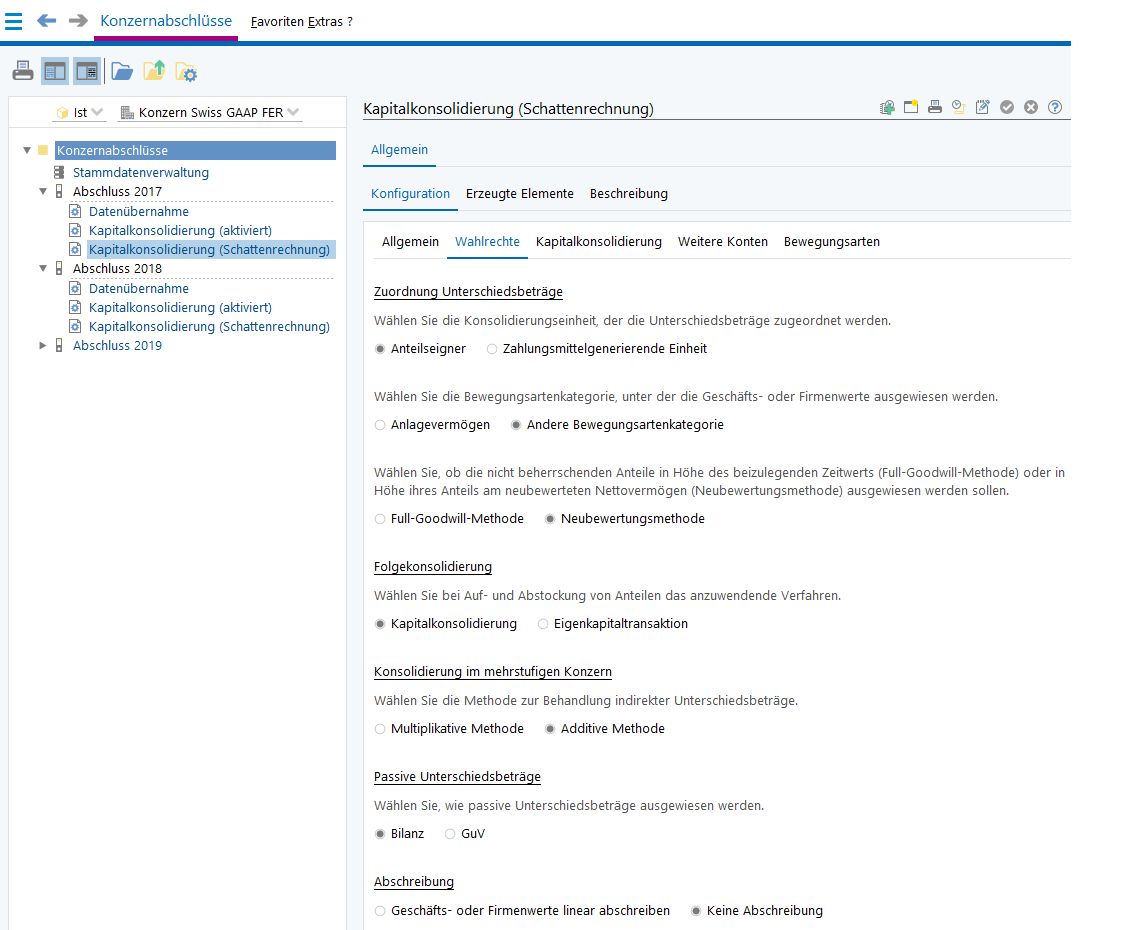Open Datenübernahme under Abschluss 2018
The width and height of the screenshot is (1130, 930).
(138, 288)
